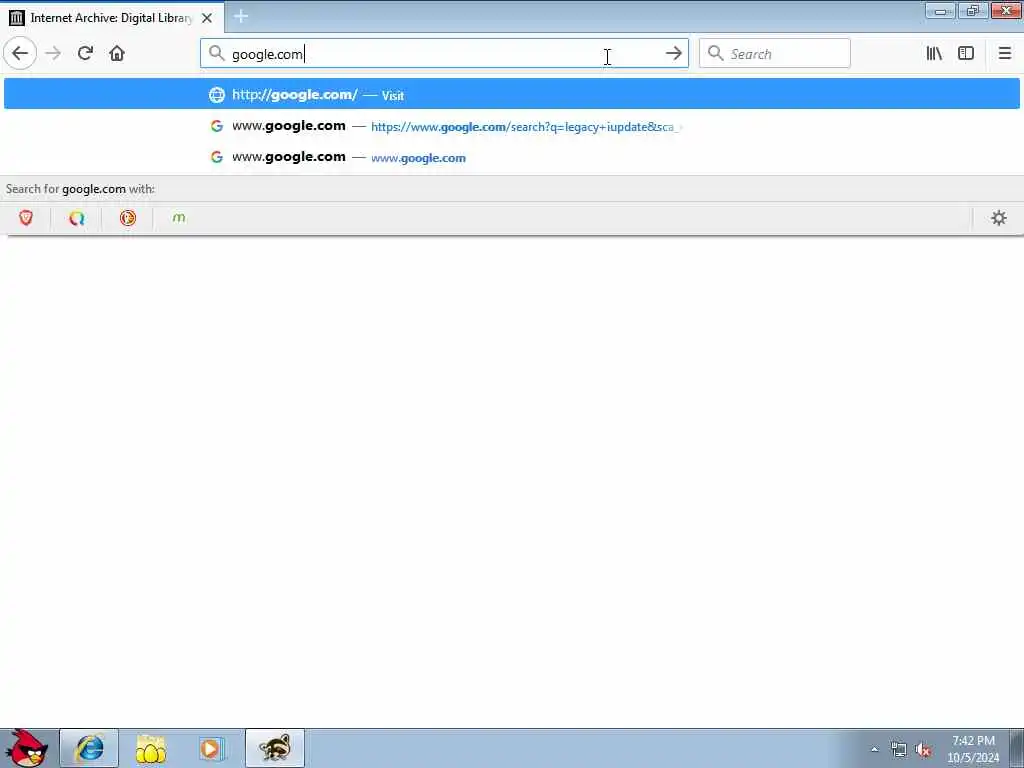Show hidden system tray icons
Screen dimensions: 1024x768
click(874, 750)
